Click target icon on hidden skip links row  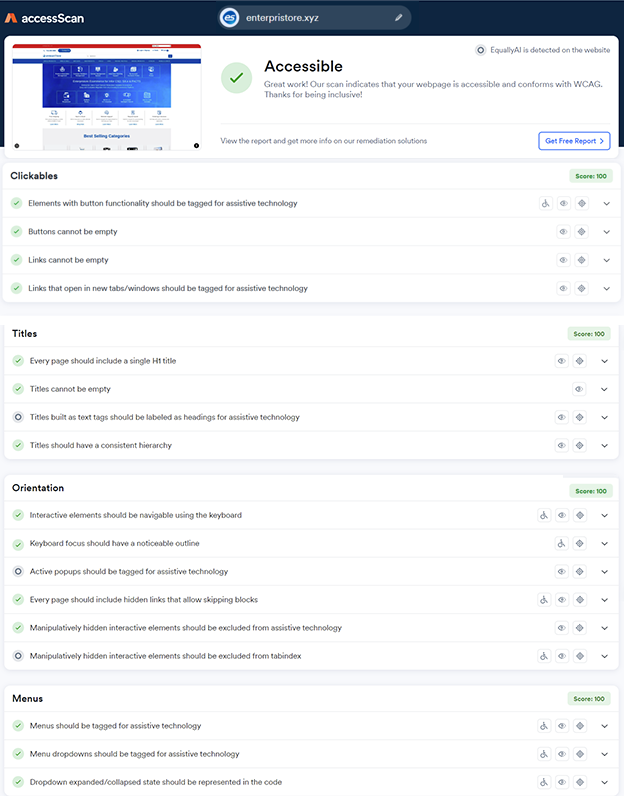(x=580, y=600)
